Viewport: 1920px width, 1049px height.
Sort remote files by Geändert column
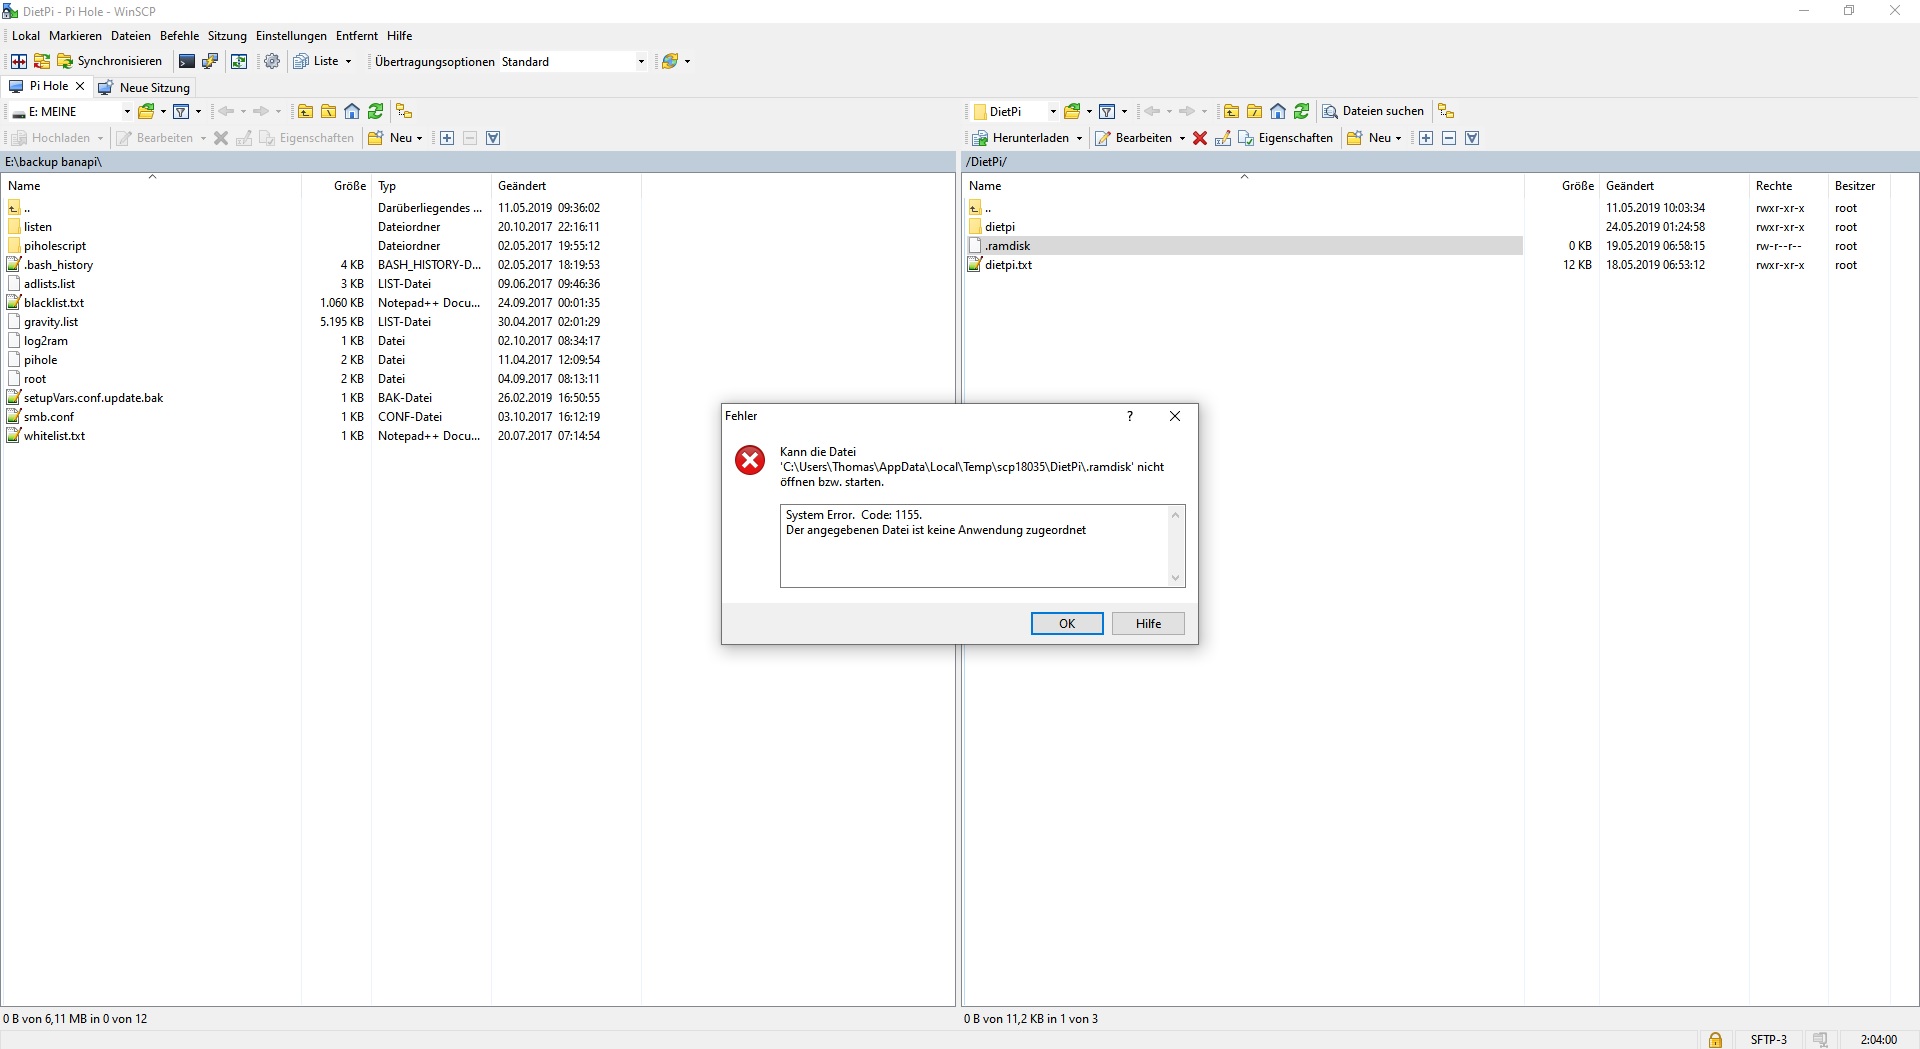pyautogui.click(x=1630, y=186)
